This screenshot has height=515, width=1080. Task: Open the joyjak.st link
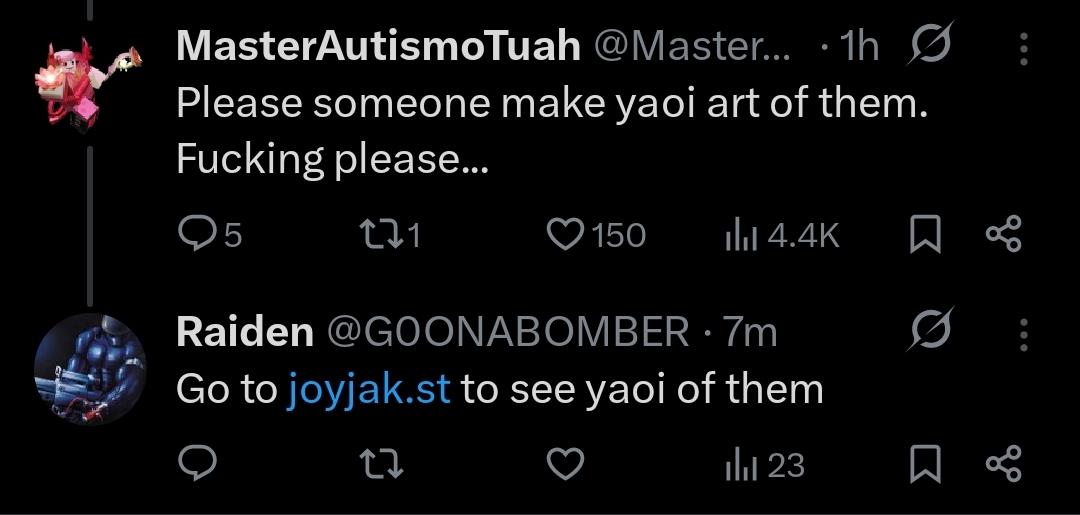[x=369, y=389]
